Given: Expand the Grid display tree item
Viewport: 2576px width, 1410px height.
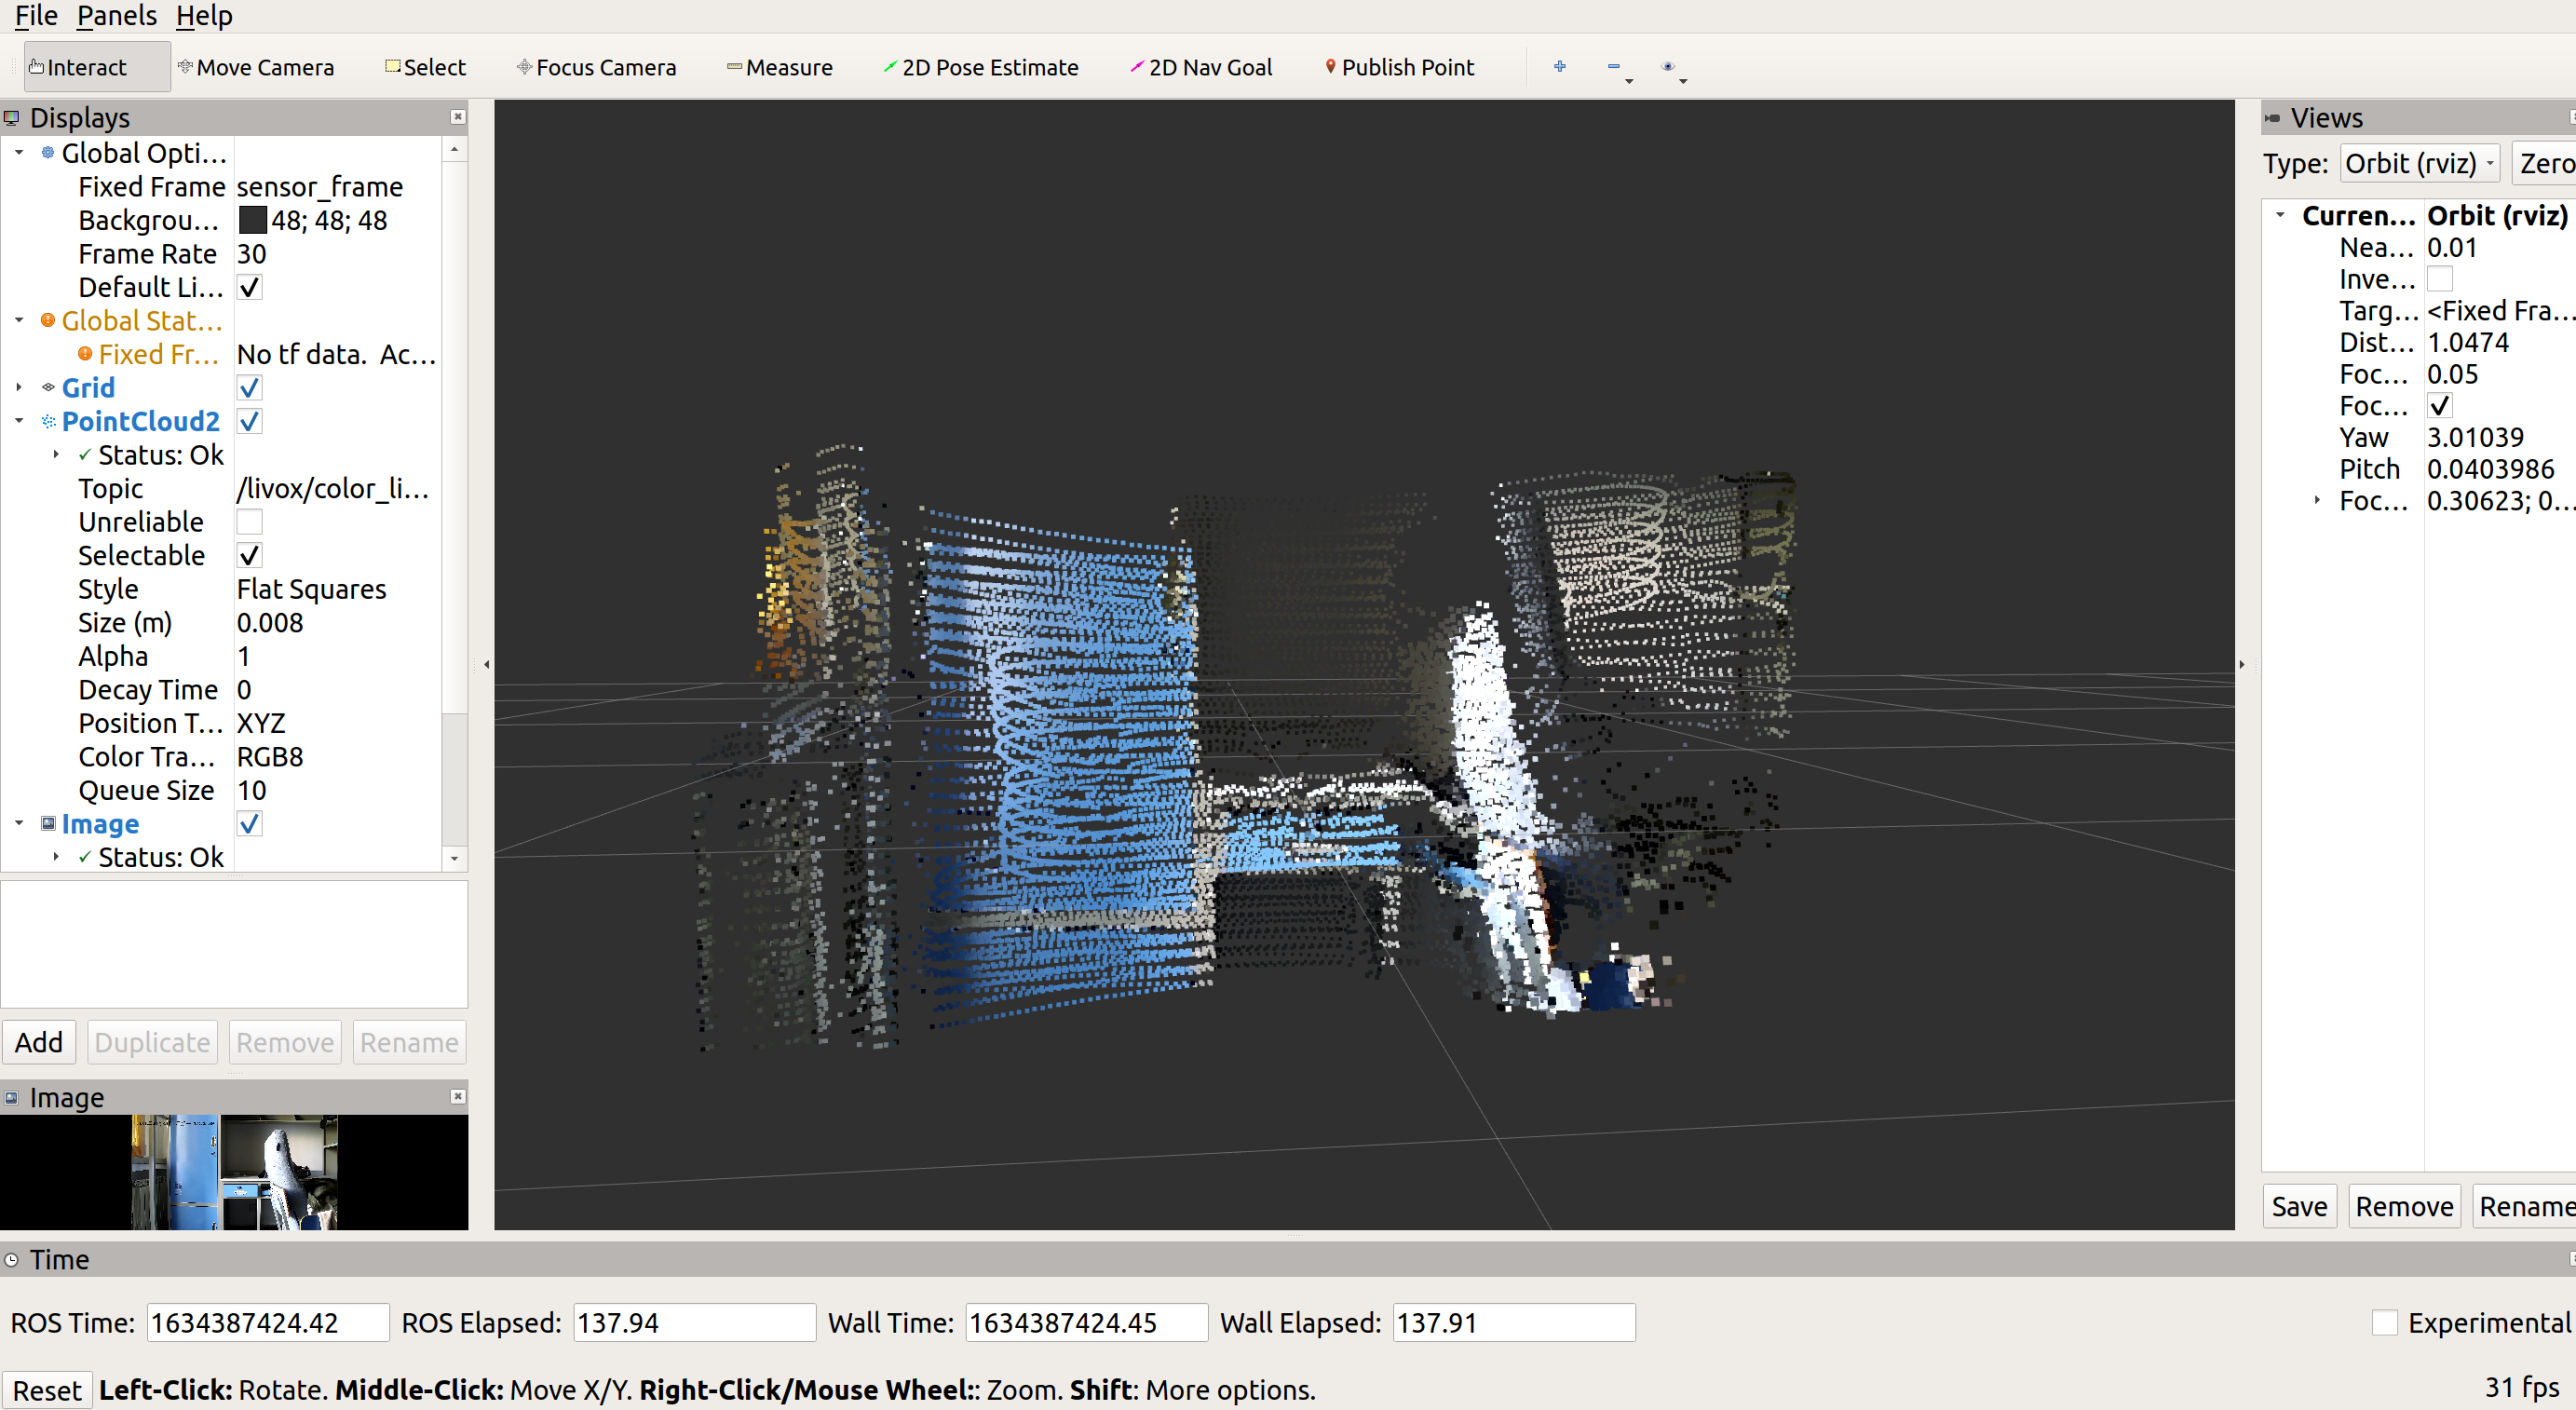Looking at the screenshot, I should click(x=19, y=388).
